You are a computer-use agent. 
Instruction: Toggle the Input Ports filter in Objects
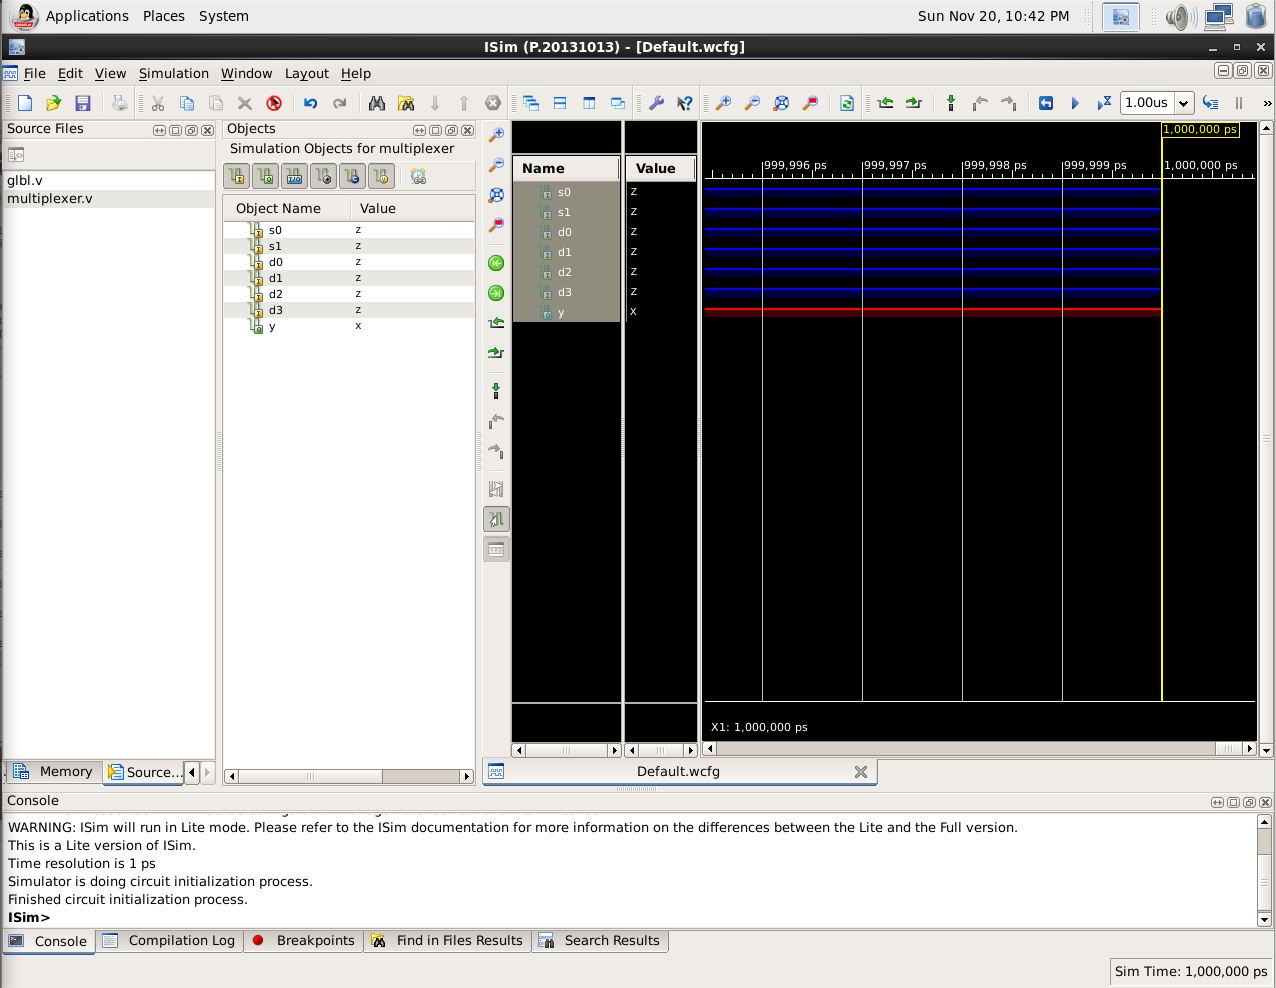click(236, 176)
